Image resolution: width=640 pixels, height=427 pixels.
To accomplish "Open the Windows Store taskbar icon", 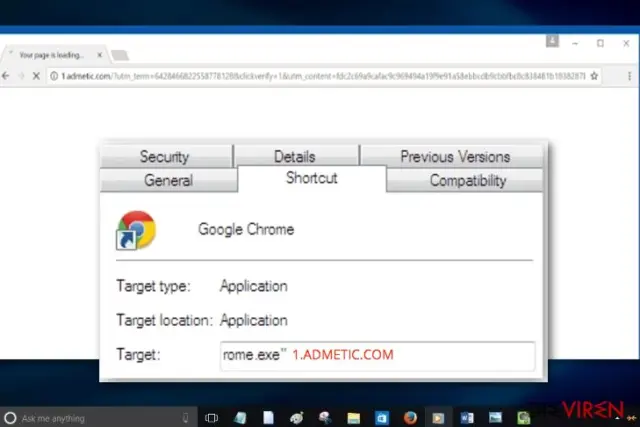I will [382, 418].
